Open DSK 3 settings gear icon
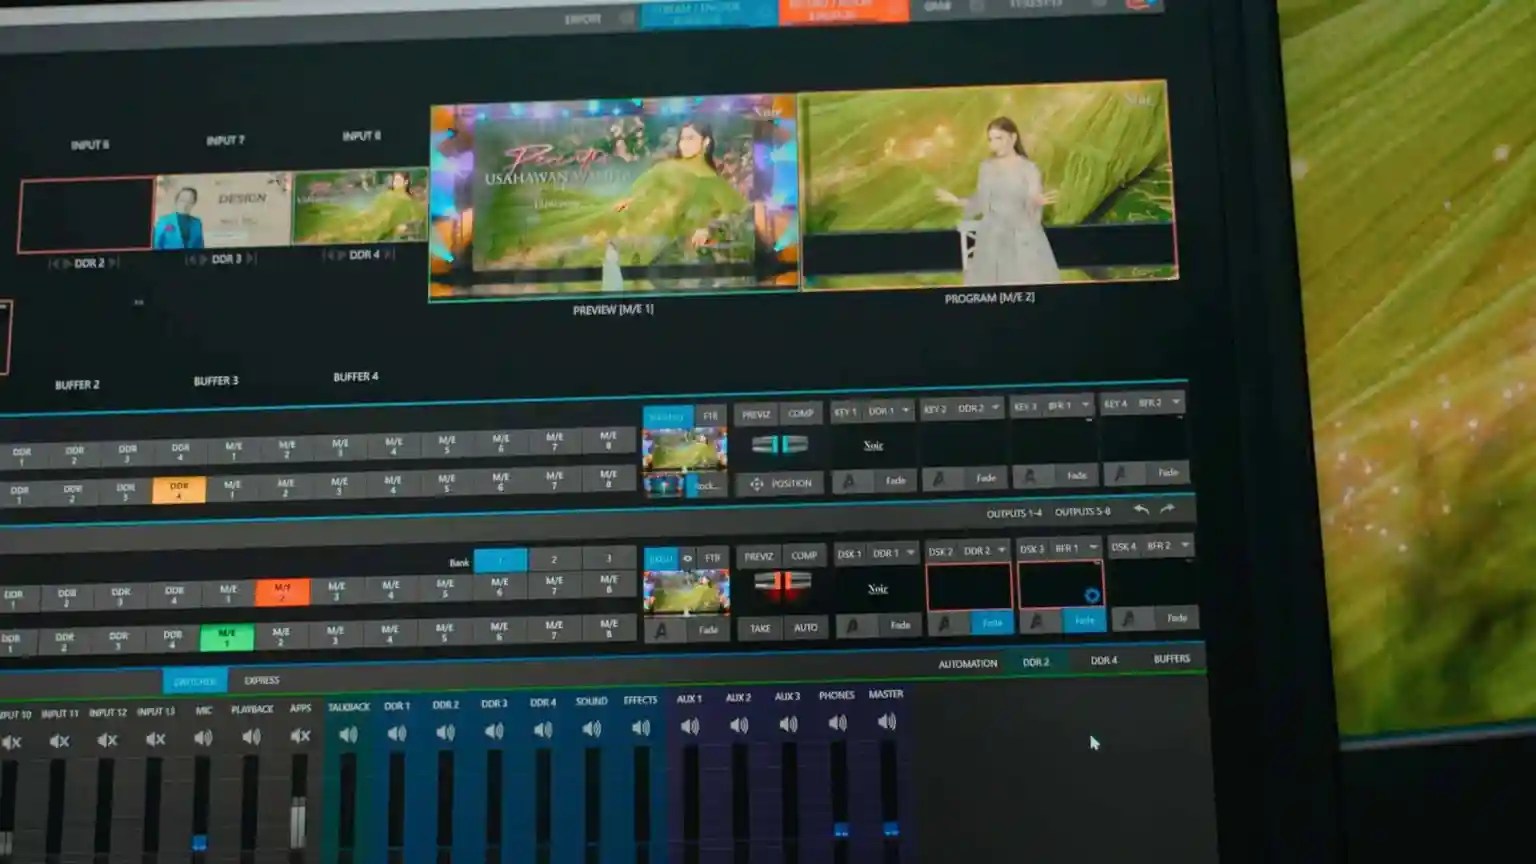 point(1091,595)
